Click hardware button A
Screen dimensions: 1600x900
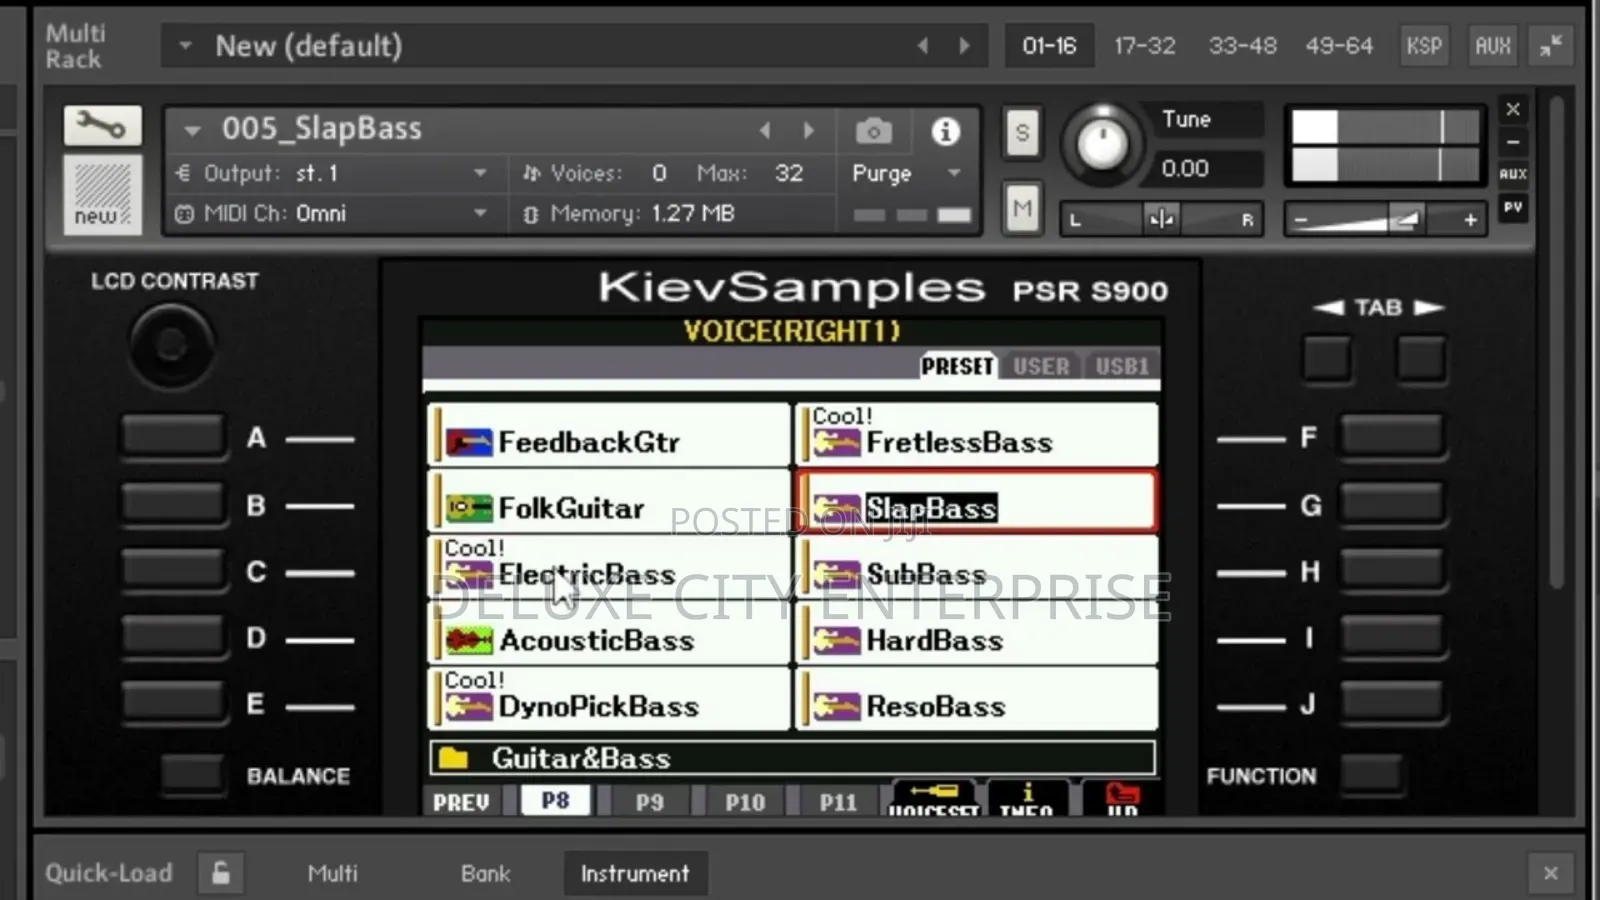pos(173,437)
